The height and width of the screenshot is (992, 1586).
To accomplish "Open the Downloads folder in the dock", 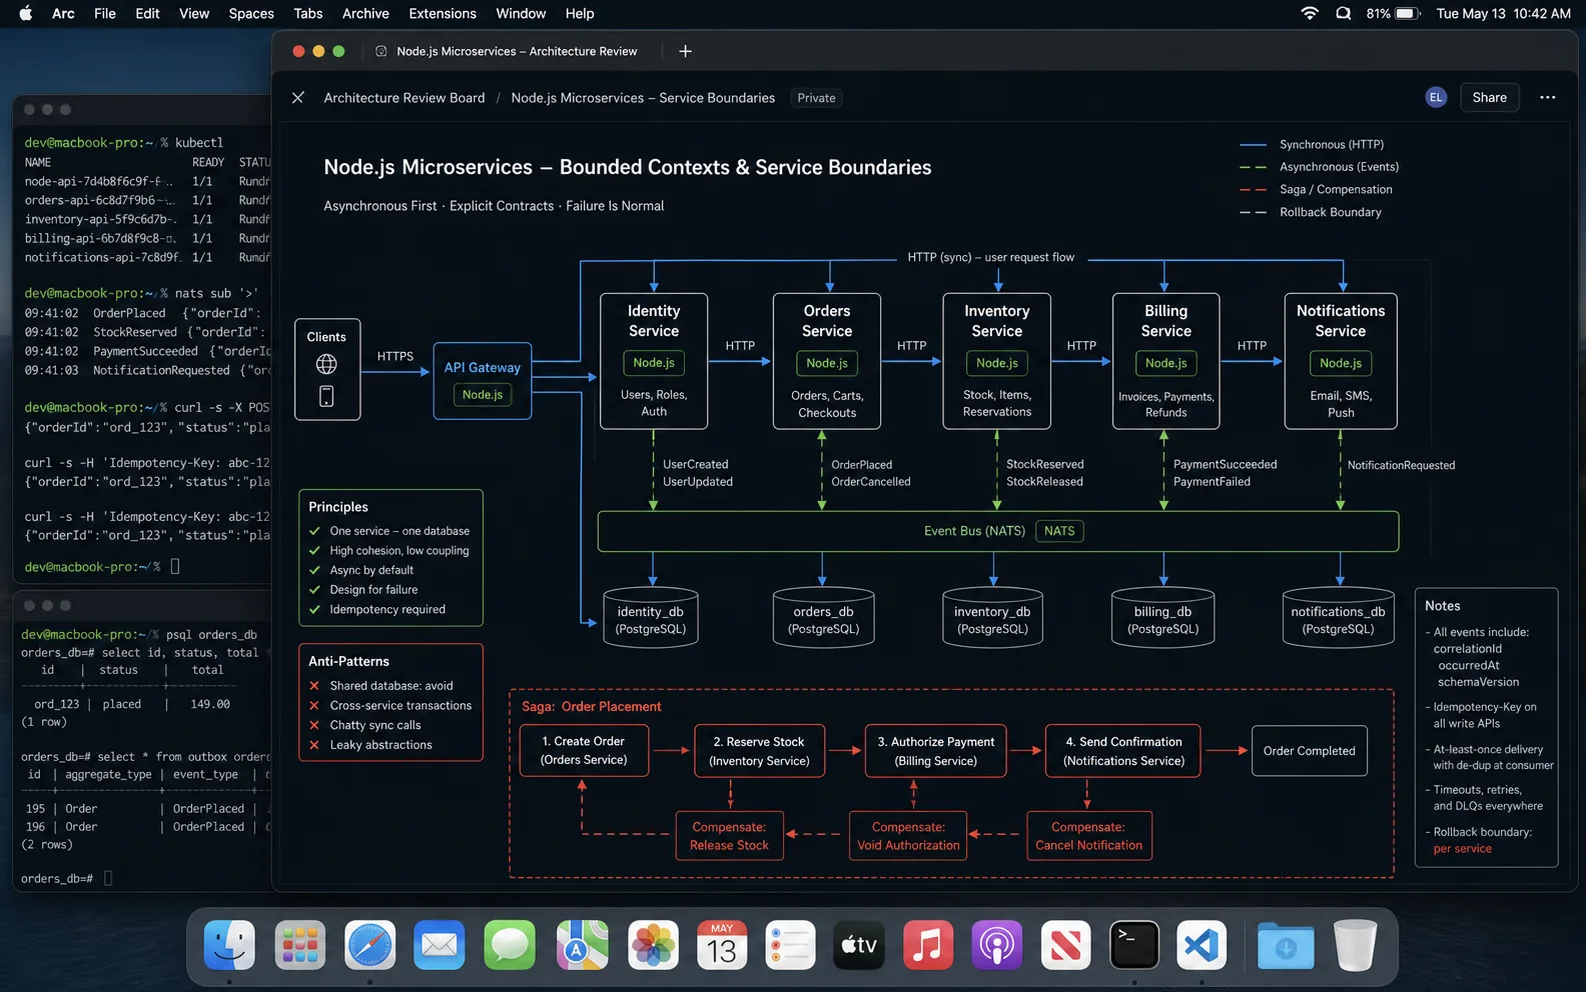I will pos(1285,945).
